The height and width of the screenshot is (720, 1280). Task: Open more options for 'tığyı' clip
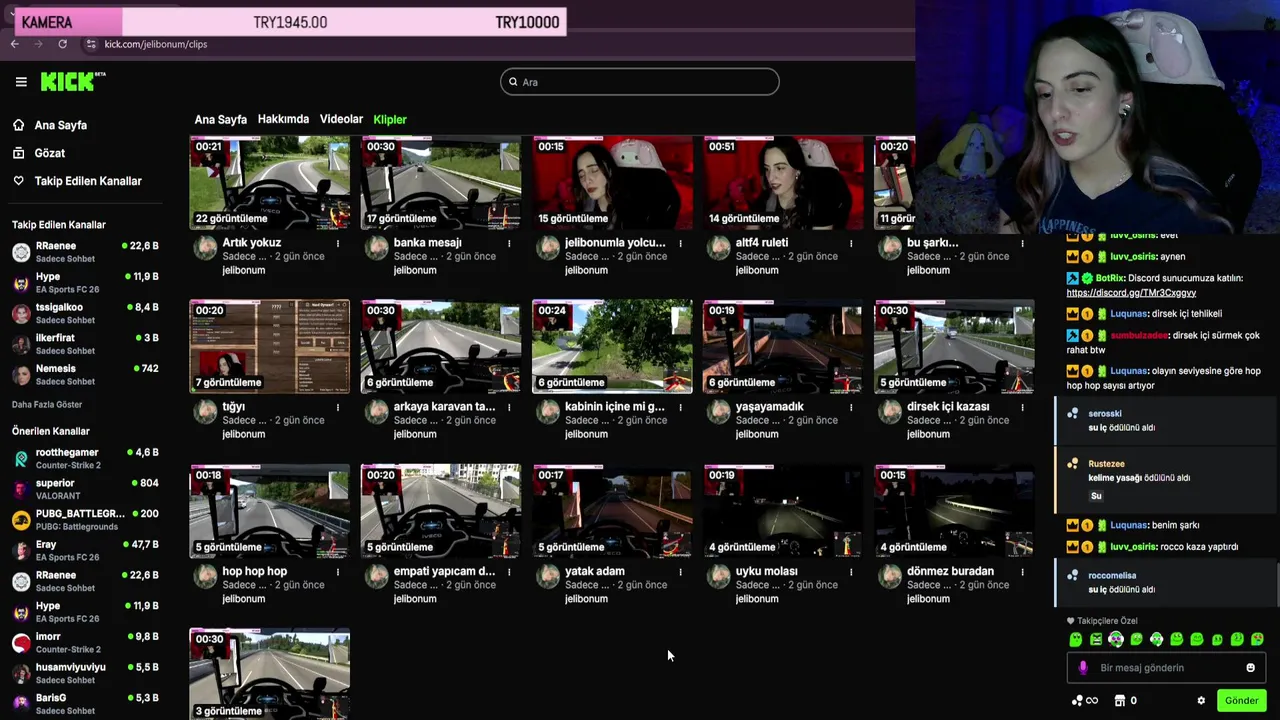click(338, 407)
